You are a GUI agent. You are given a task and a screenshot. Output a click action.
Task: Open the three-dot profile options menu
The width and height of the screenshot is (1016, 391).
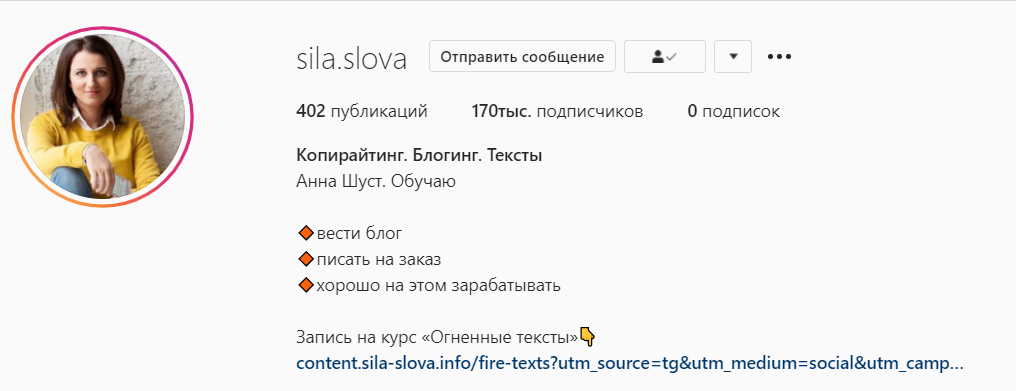coord(779,57)
